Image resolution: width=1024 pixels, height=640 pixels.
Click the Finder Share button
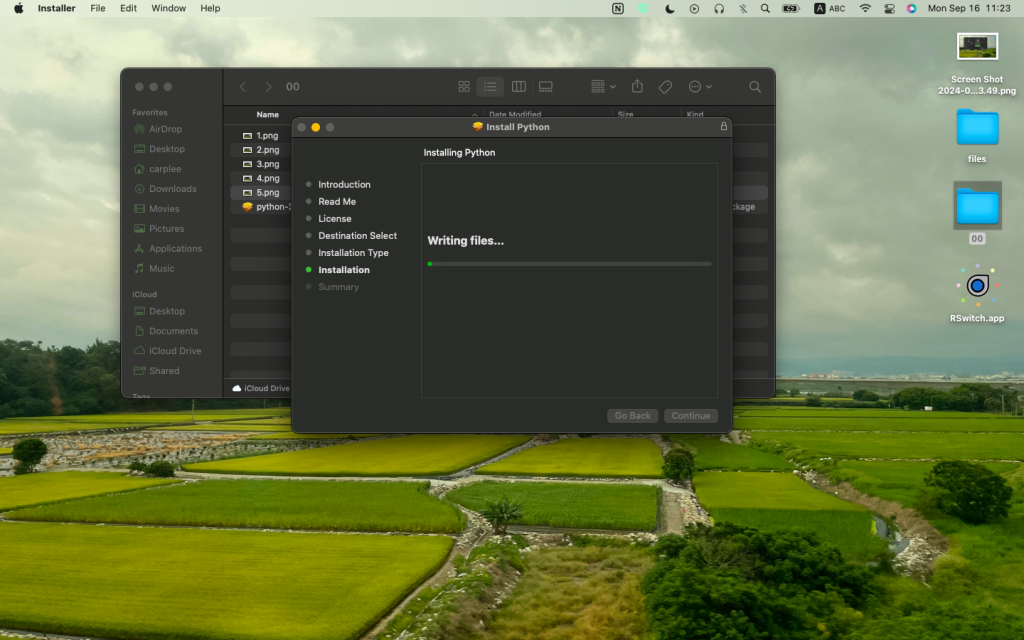point(637,87)
